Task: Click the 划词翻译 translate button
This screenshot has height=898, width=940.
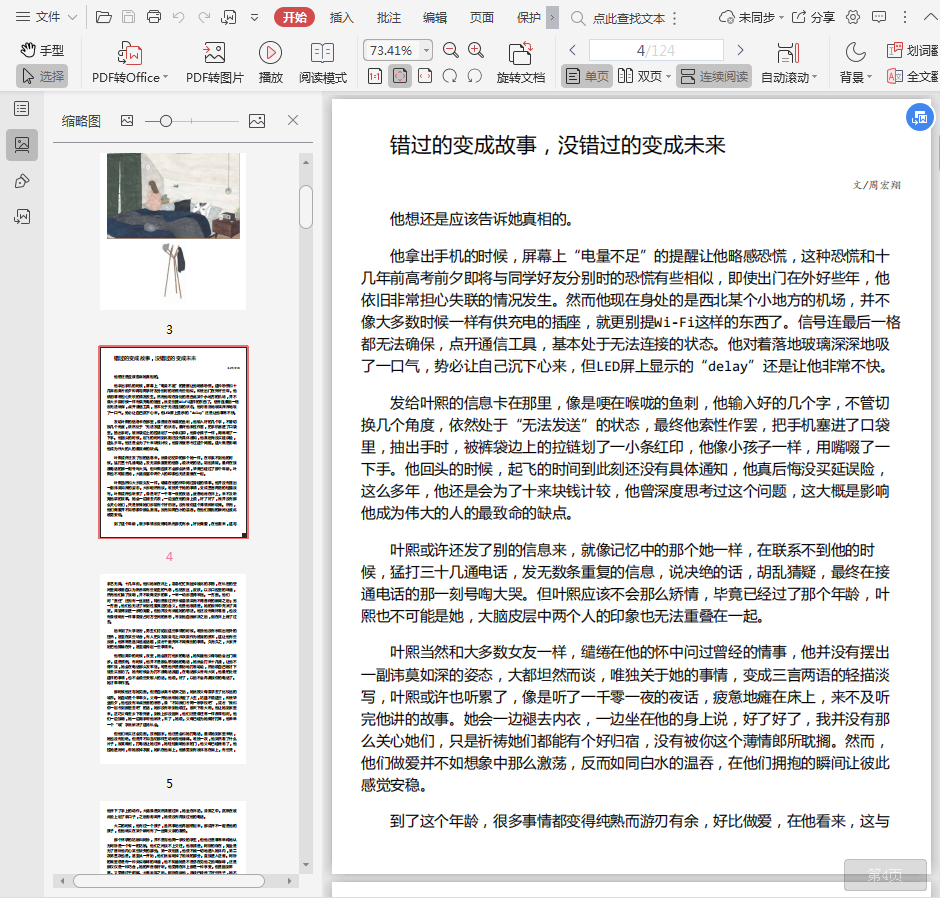Action: coord(912,50)
